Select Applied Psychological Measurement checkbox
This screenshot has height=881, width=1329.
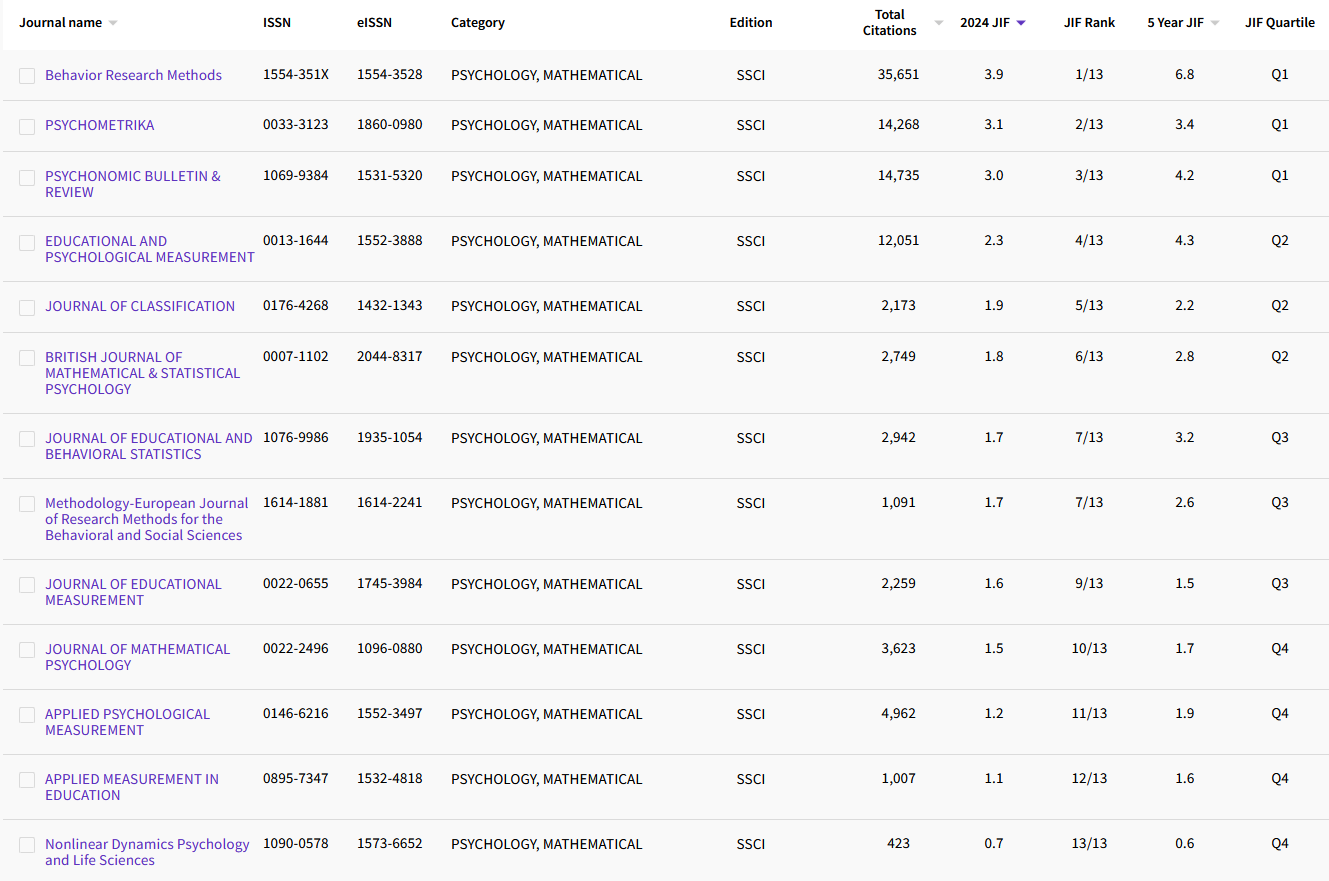[x=27, y=715]
